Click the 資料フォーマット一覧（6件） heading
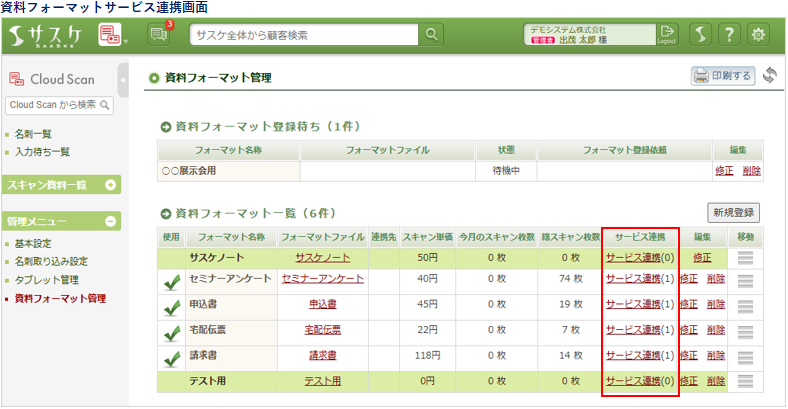Image resolution: width=788 pixels, height=409 pixels. click(256, 214)
